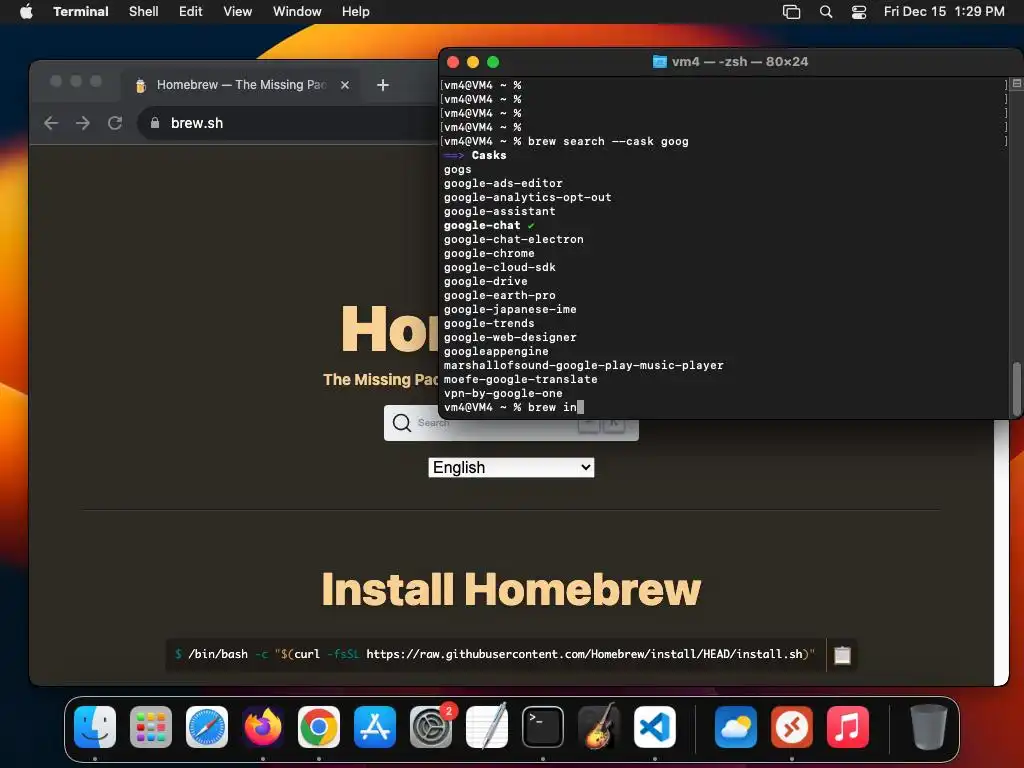Open Control Center in menu bar
Viewport: 1024px width, 768px height.
point(859,11)
